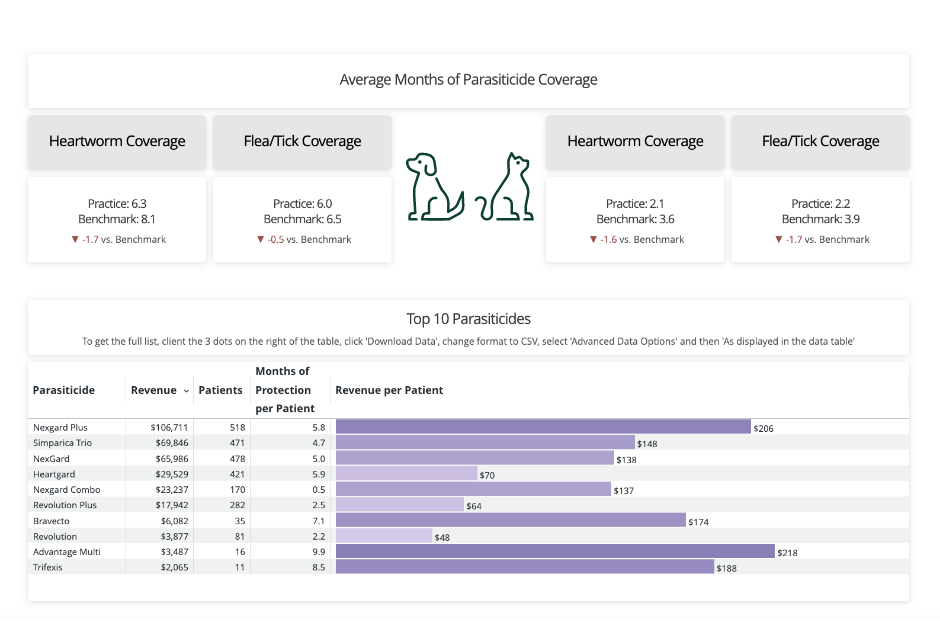940x640 pixels.
Task: Click the dog outline icon
Action: point(435,186)
